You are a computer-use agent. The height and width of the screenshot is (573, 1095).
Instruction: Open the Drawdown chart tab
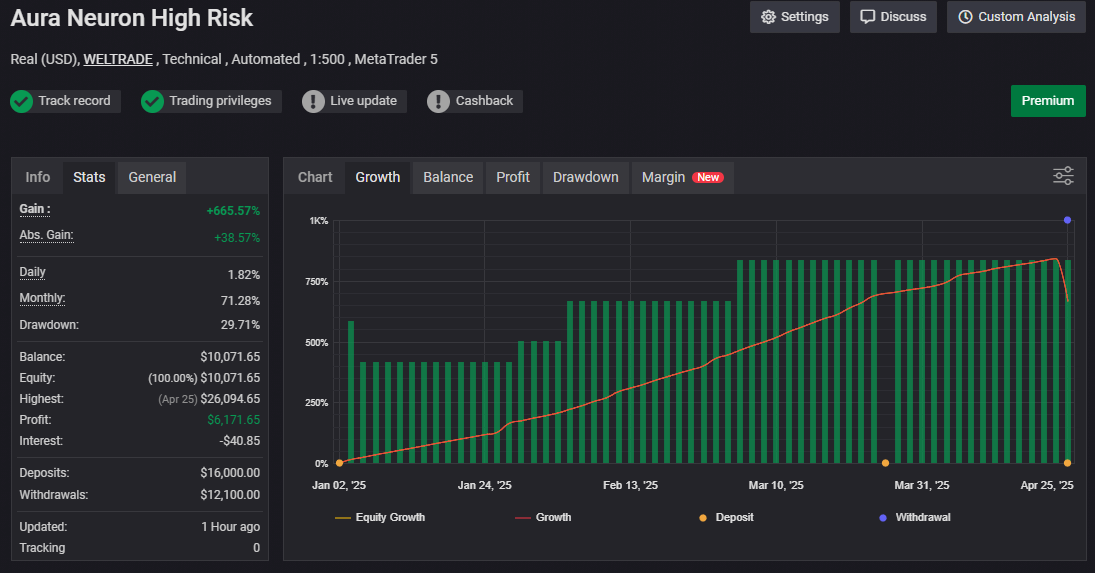tap(586, 177)
